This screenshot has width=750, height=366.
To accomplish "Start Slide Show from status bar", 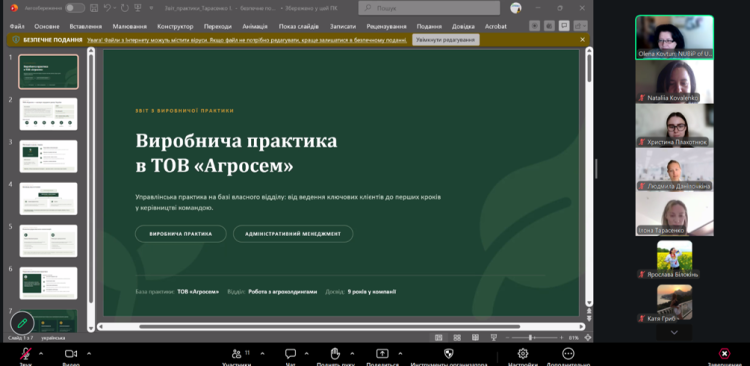I will [x=494, y=338].
